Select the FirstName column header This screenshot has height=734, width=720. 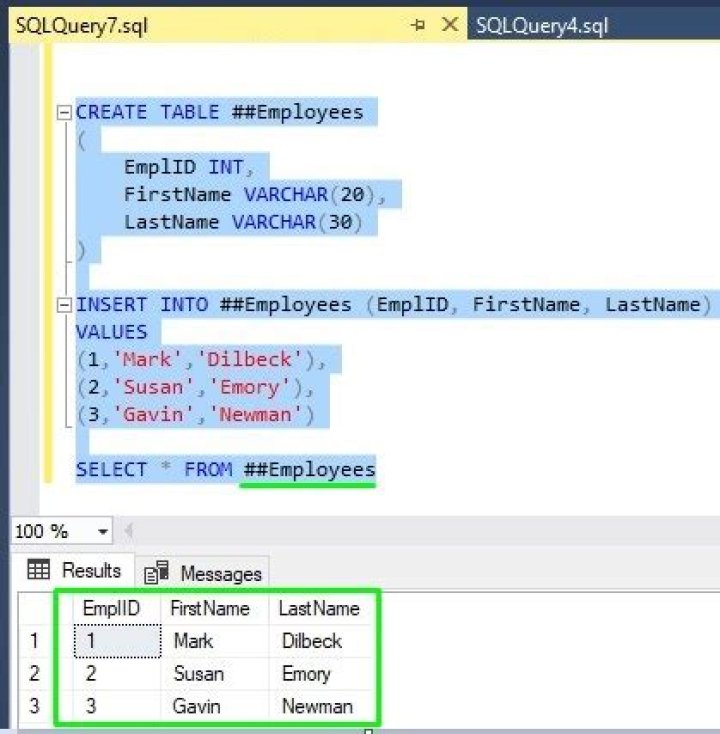coord(215,609)
